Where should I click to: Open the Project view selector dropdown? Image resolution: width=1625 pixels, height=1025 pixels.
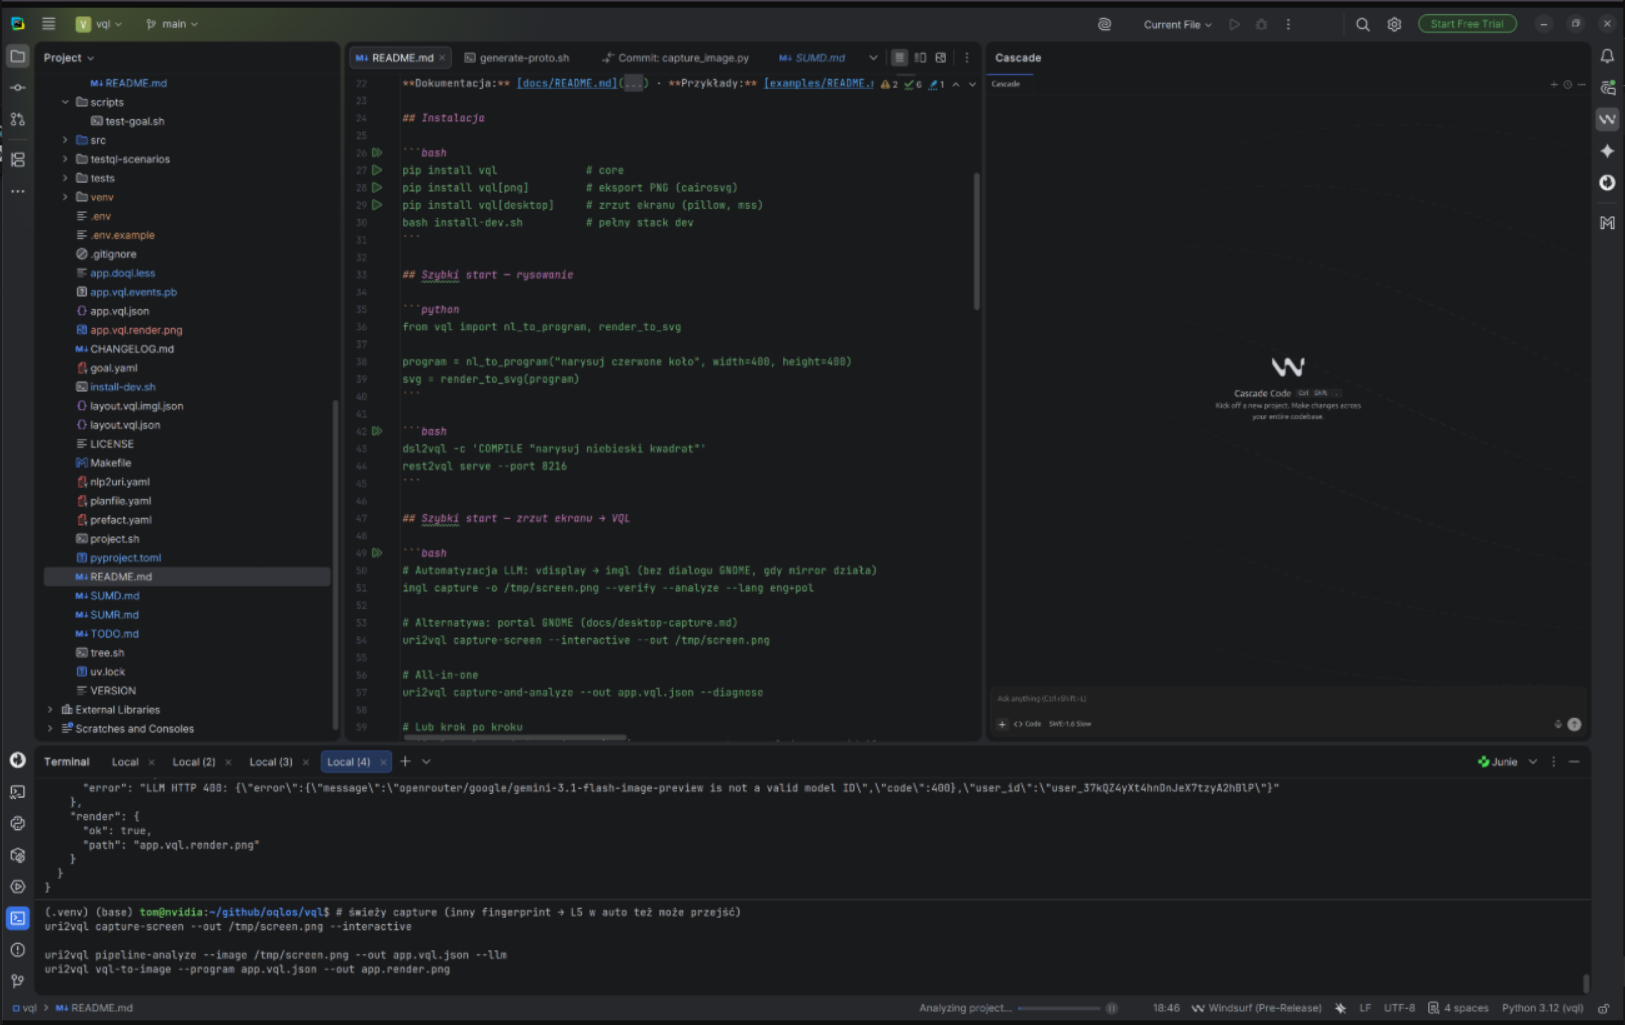coord(69,58)
